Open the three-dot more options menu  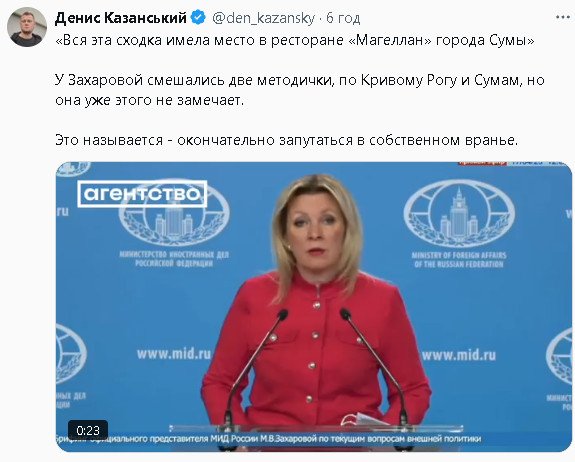(x=563, y=17)
